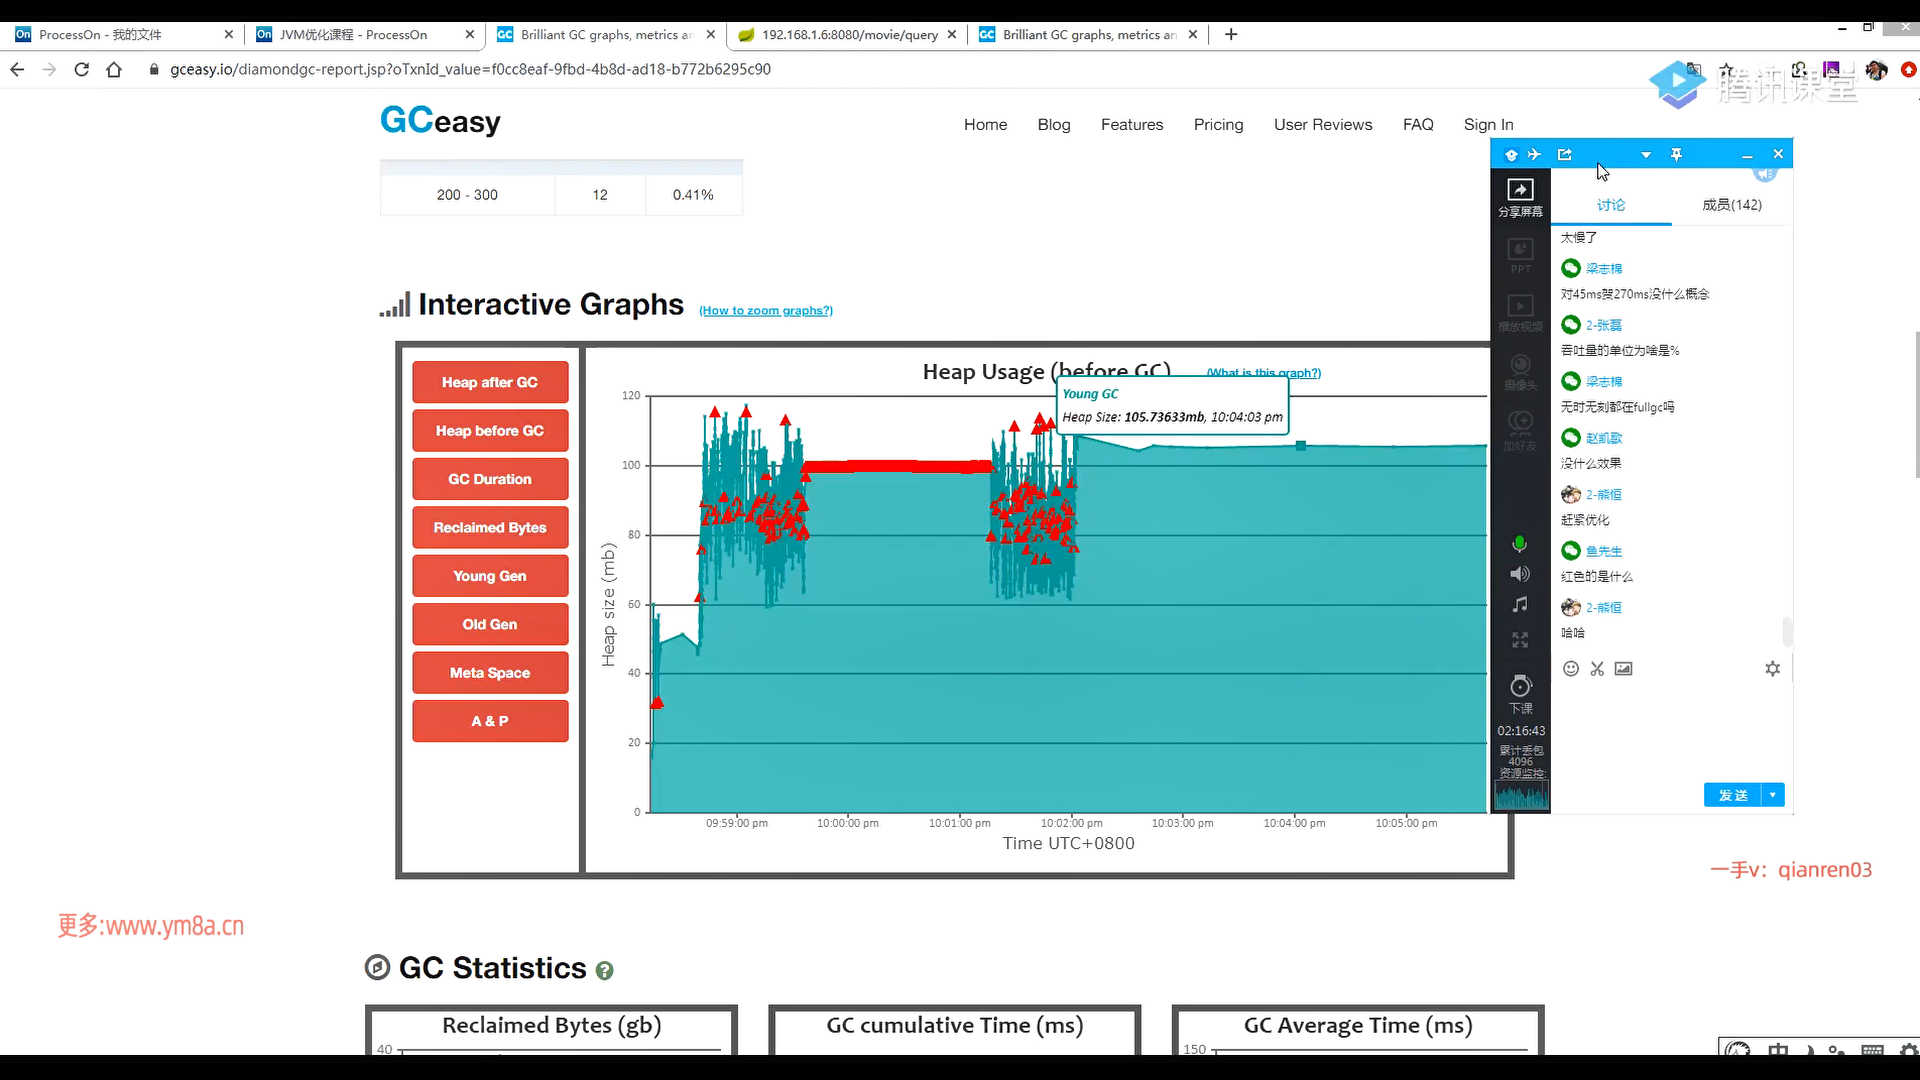Click the scissors screenshot icon
Viewport: 1920px width, 1080px height.
point(1597,669)
